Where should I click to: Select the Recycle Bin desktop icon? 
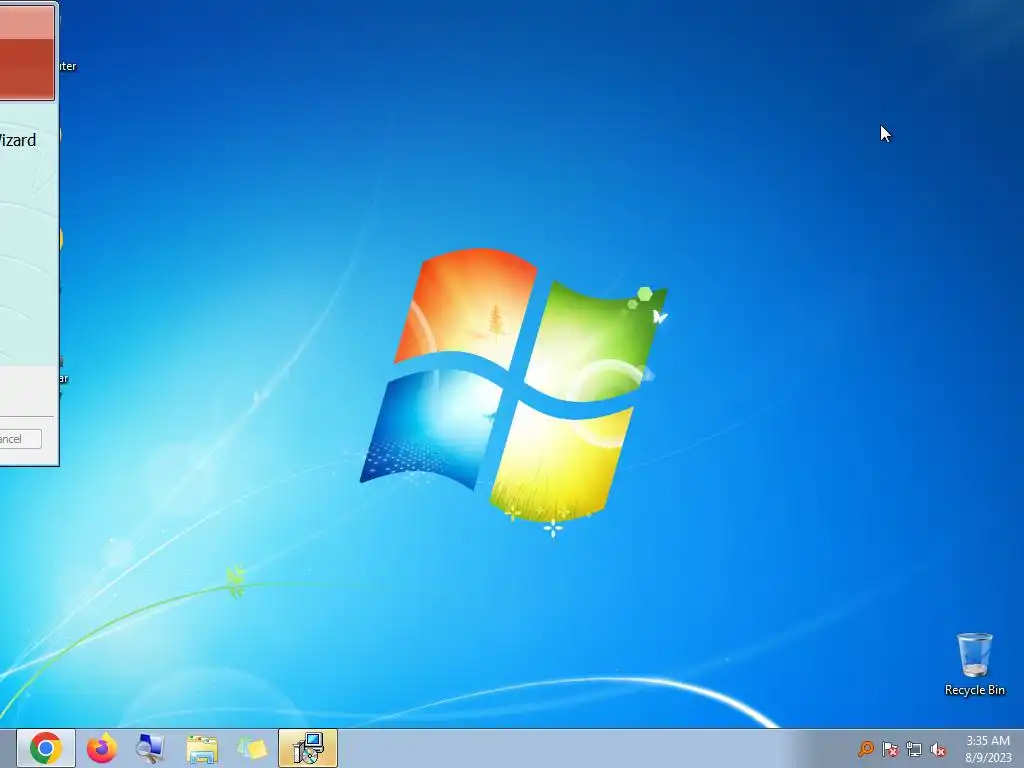pos(974,664)
